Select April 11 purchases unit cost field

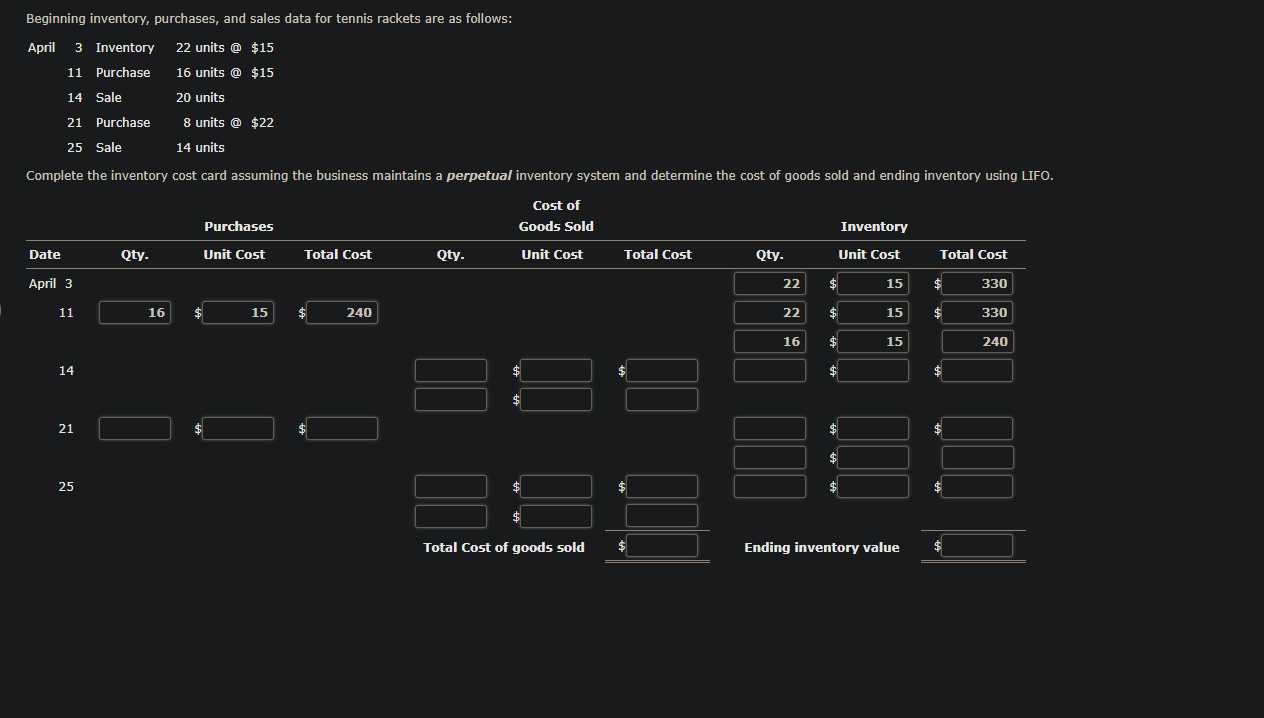238,313
